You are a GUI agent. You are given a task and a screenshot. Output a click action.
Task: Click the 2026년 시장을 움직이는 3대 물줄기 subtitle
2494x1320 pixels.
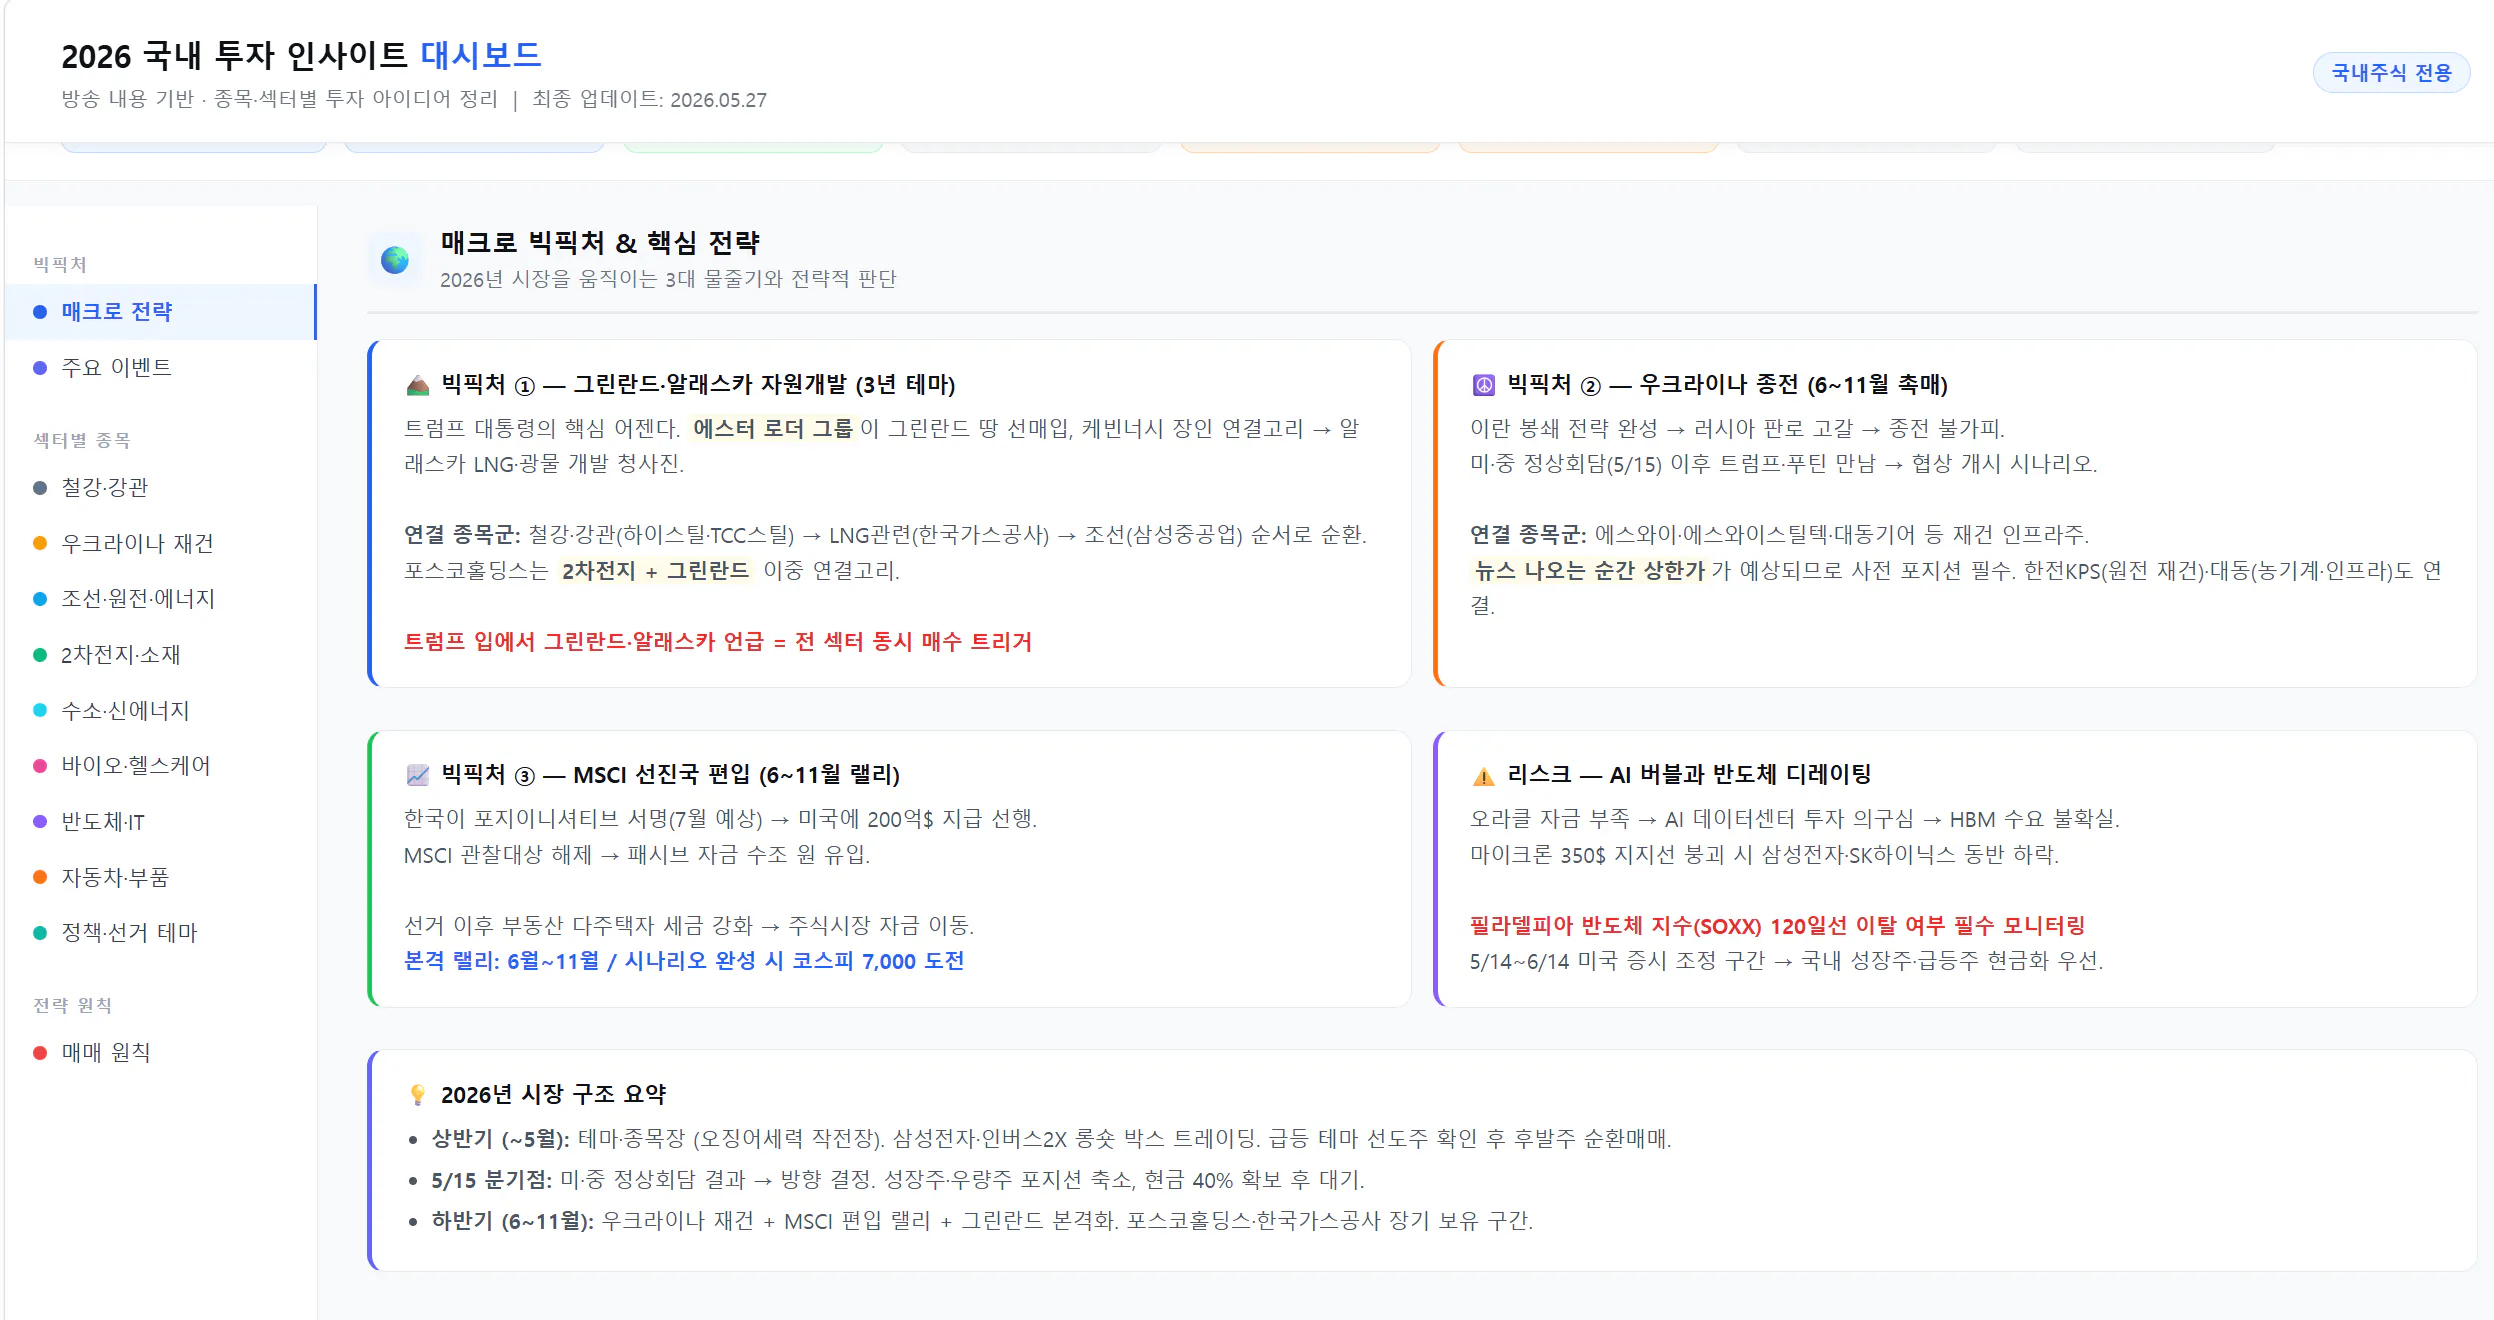(x=668, y=279)
